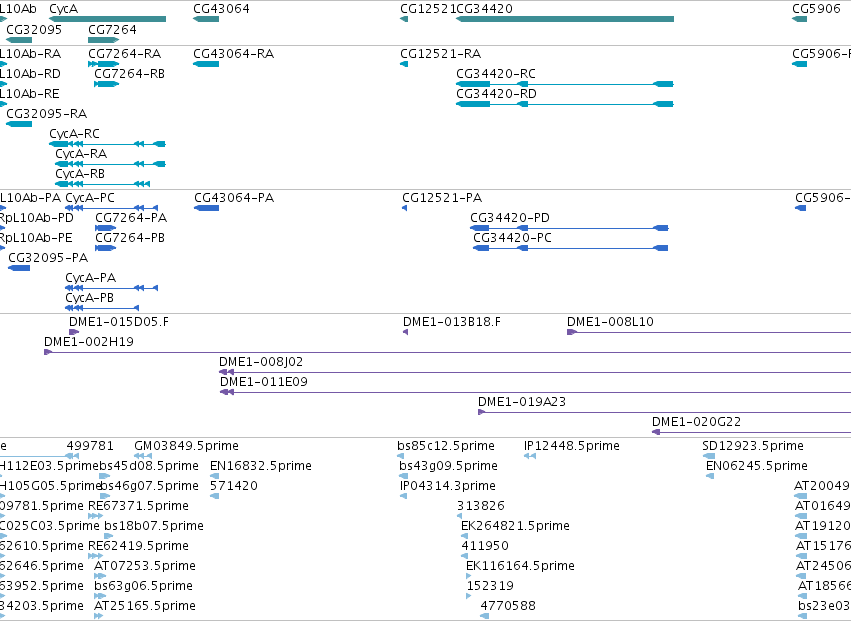Open EST bs85c12.5prime
The height and width of the screenshot is (621, 851).
coord(446,447)
